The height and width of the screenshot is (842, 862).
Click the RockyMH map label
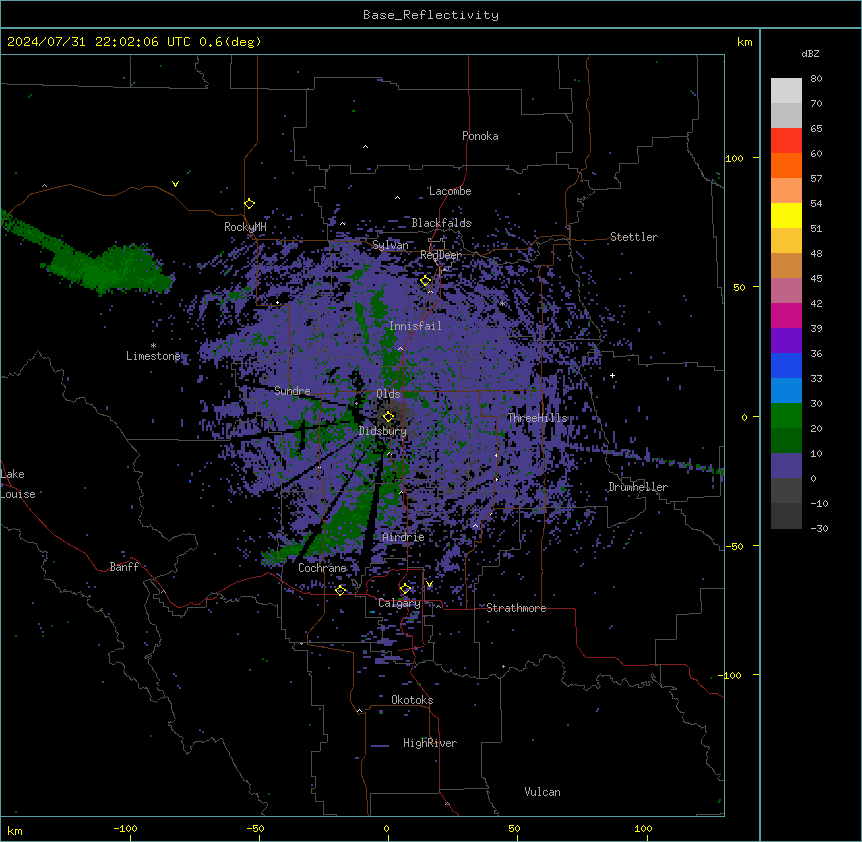pos(245,227)
